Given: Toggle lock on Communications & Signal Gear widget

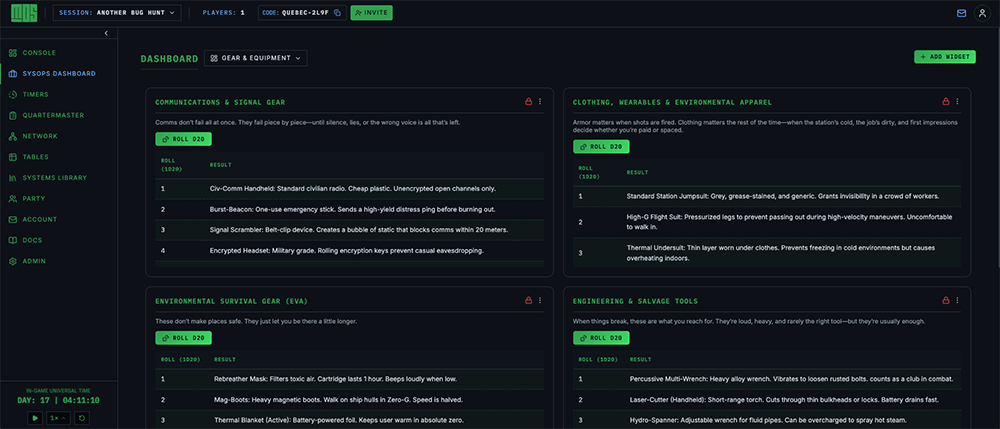Looking at the screenshot, I should tap(528, 102).
